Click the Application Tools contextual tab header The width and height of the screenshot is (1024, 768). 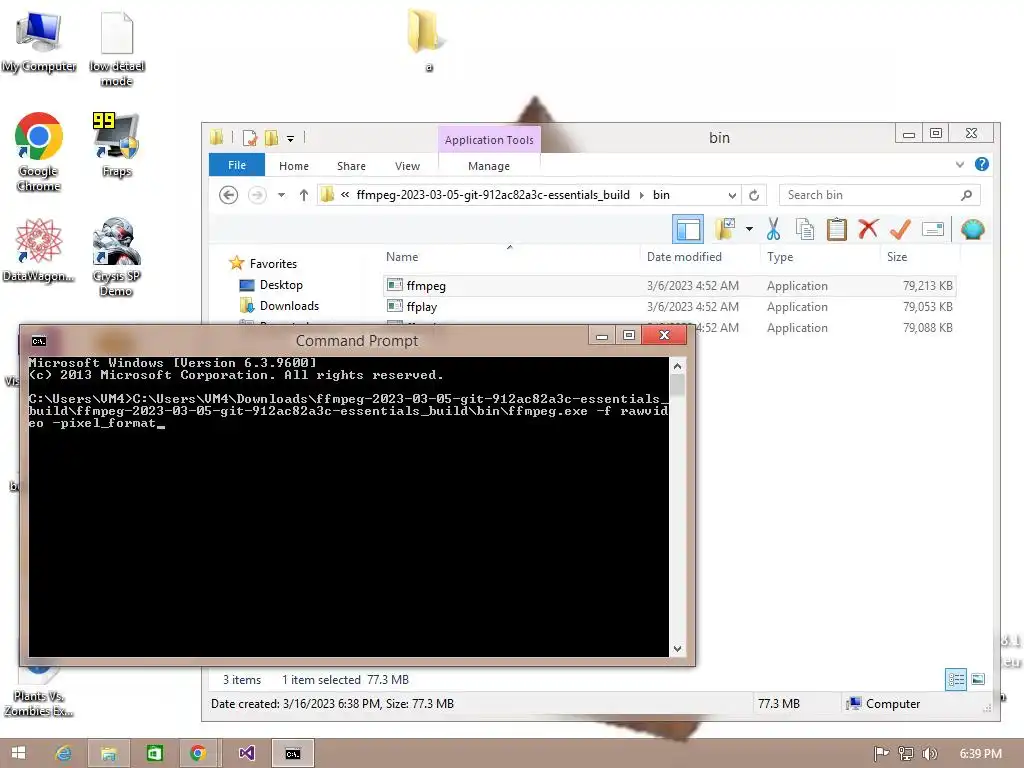(489, 140)
